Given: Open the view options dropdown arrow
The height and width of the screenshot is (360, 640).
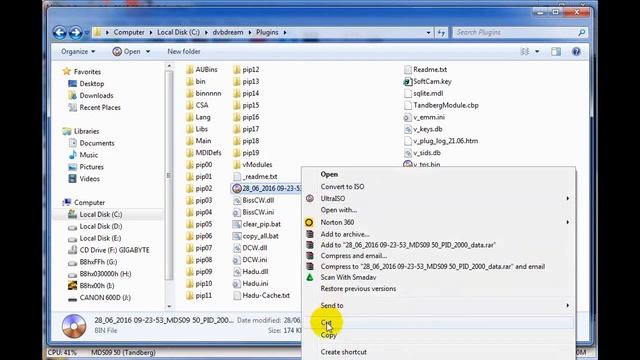Looking at the screenshot, I should [x=537, y=51].
